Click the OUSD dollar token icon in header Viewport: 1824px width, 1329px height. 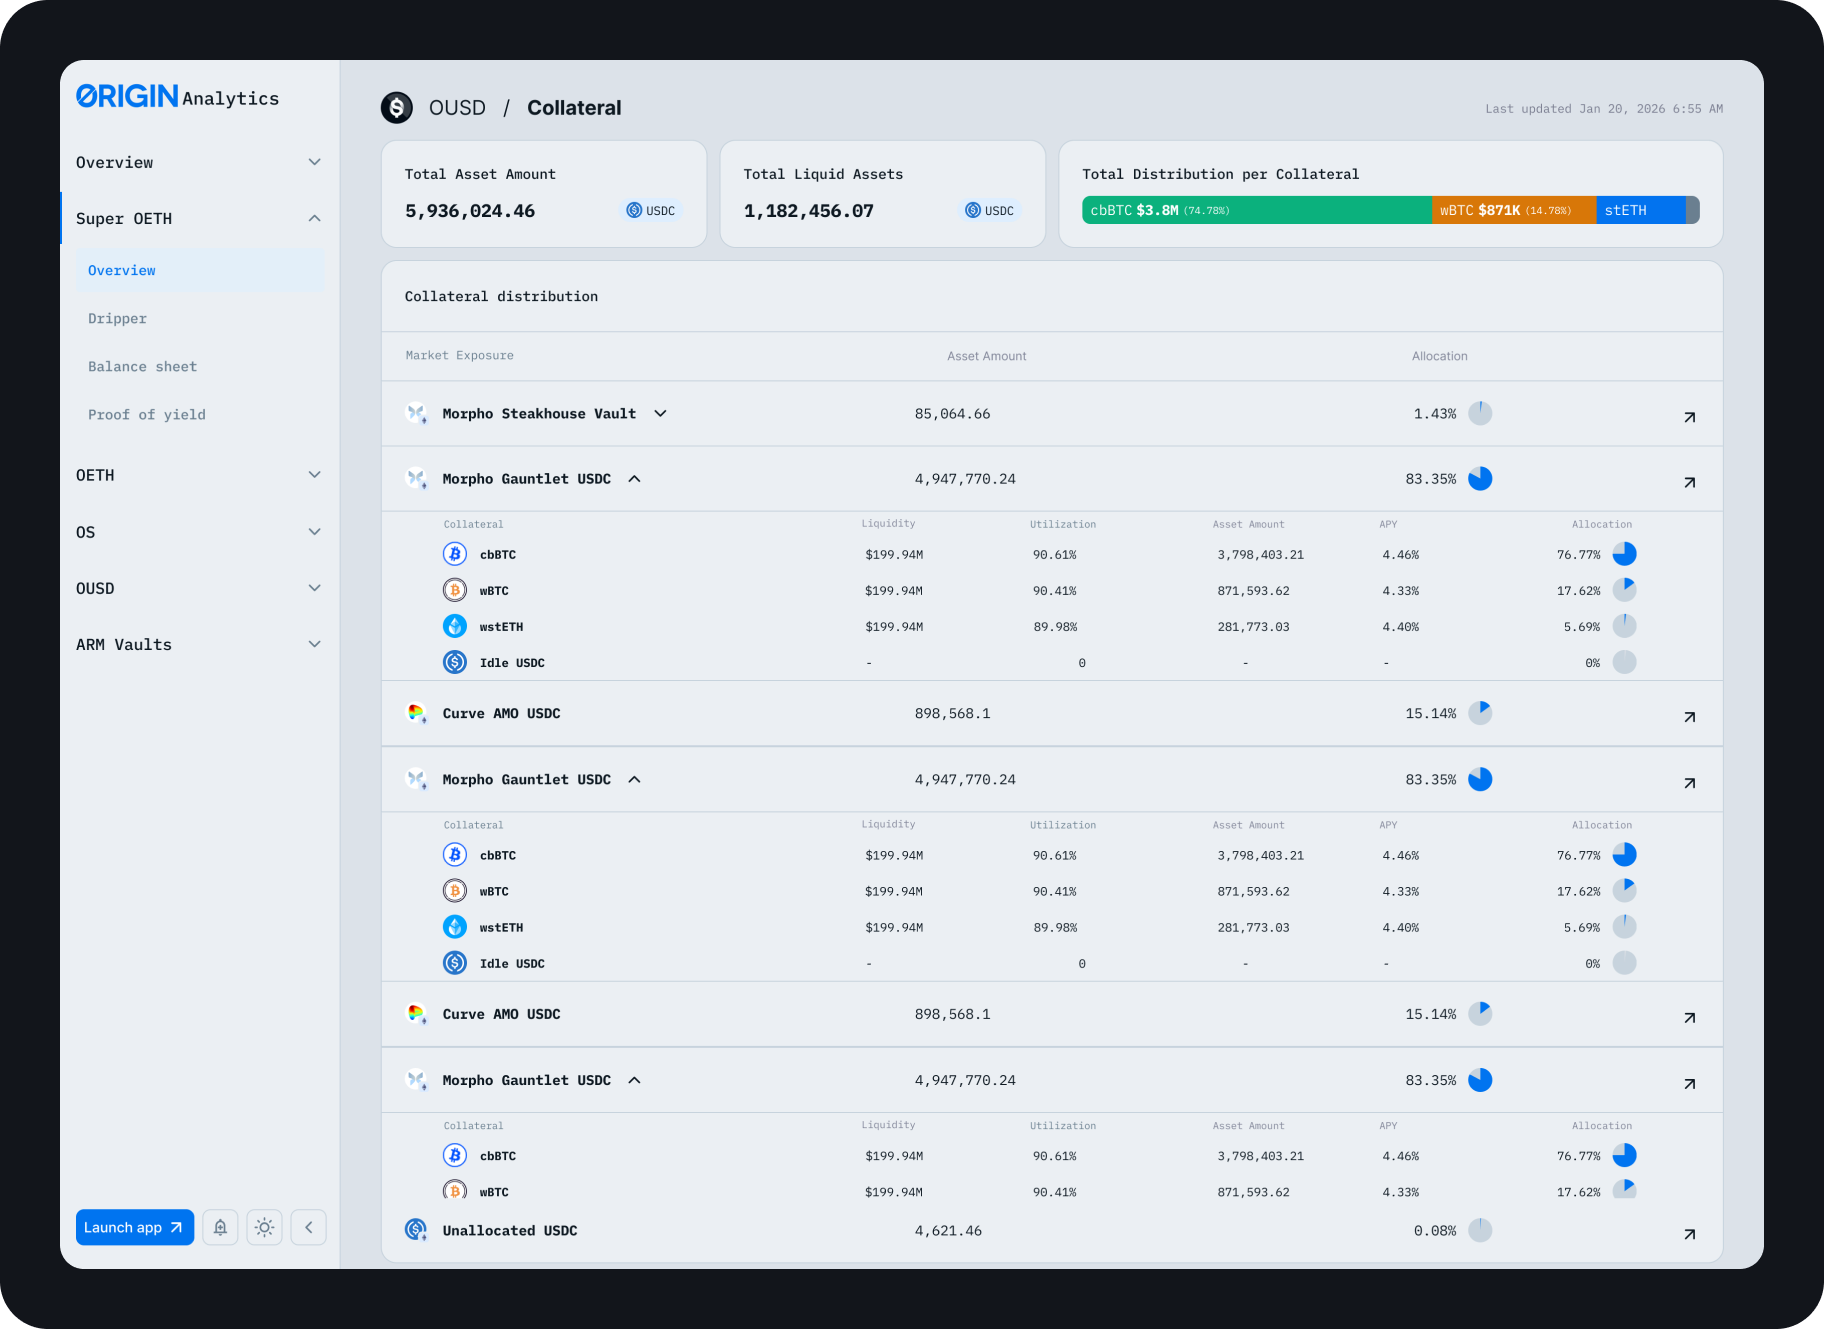point(397,107)
